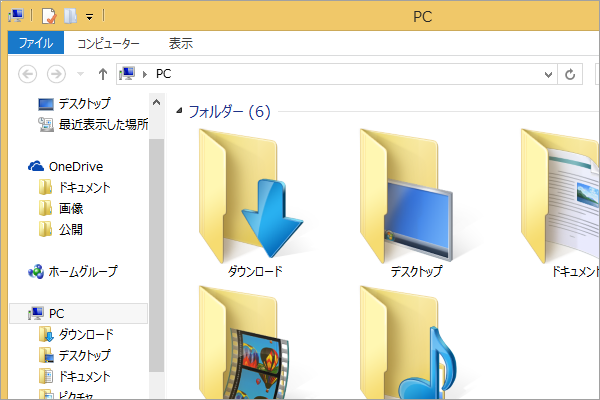This screenshot has height=400, width=600.
Task: Open the address bar history dropdown
Action: [x=548, y=74]
